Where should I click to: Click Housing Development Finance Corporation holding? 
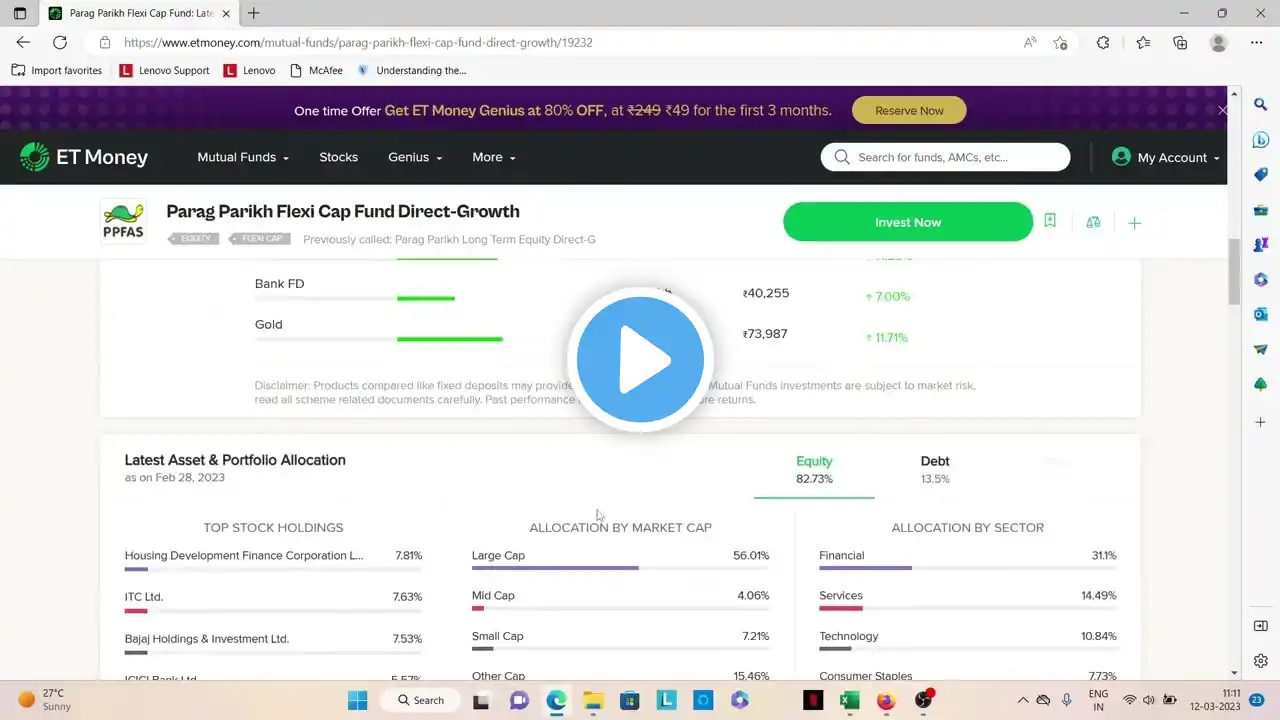[x=244, y=555]
